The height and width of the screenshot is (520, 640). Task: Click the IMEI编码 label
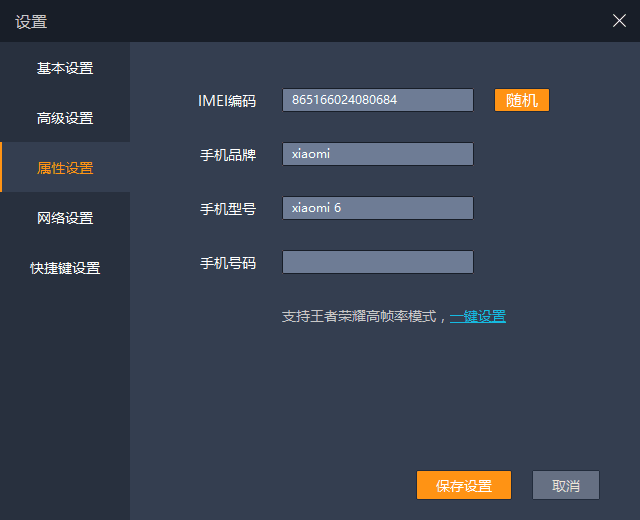tap(227, 100)
